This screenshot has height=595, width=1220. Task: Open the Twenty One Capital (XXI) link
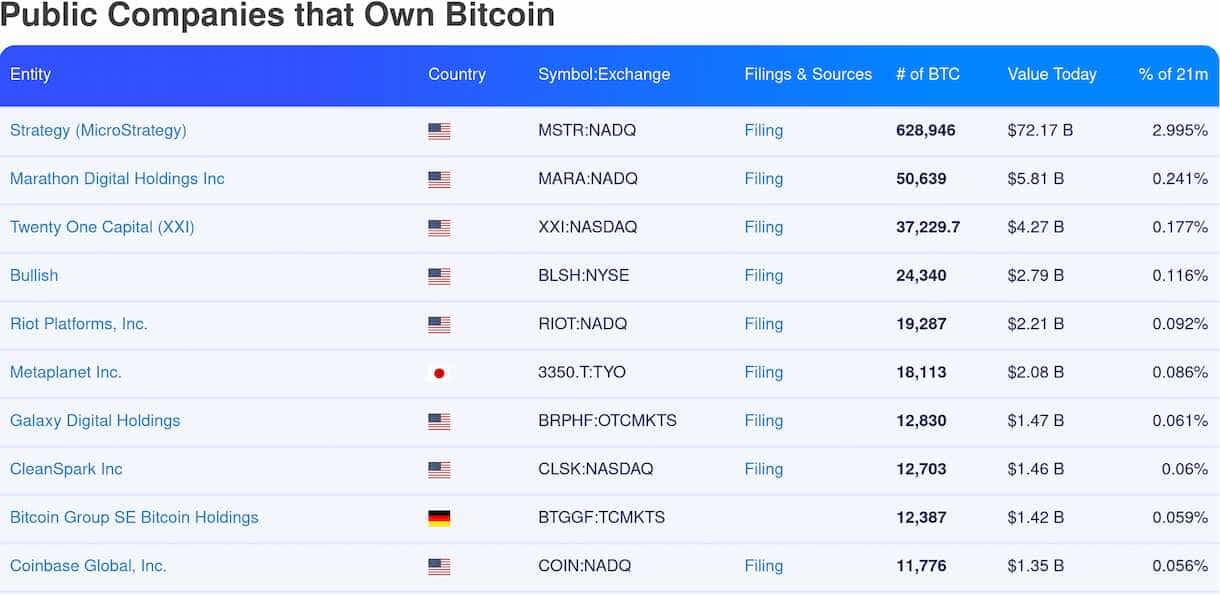tap(102, 227)
